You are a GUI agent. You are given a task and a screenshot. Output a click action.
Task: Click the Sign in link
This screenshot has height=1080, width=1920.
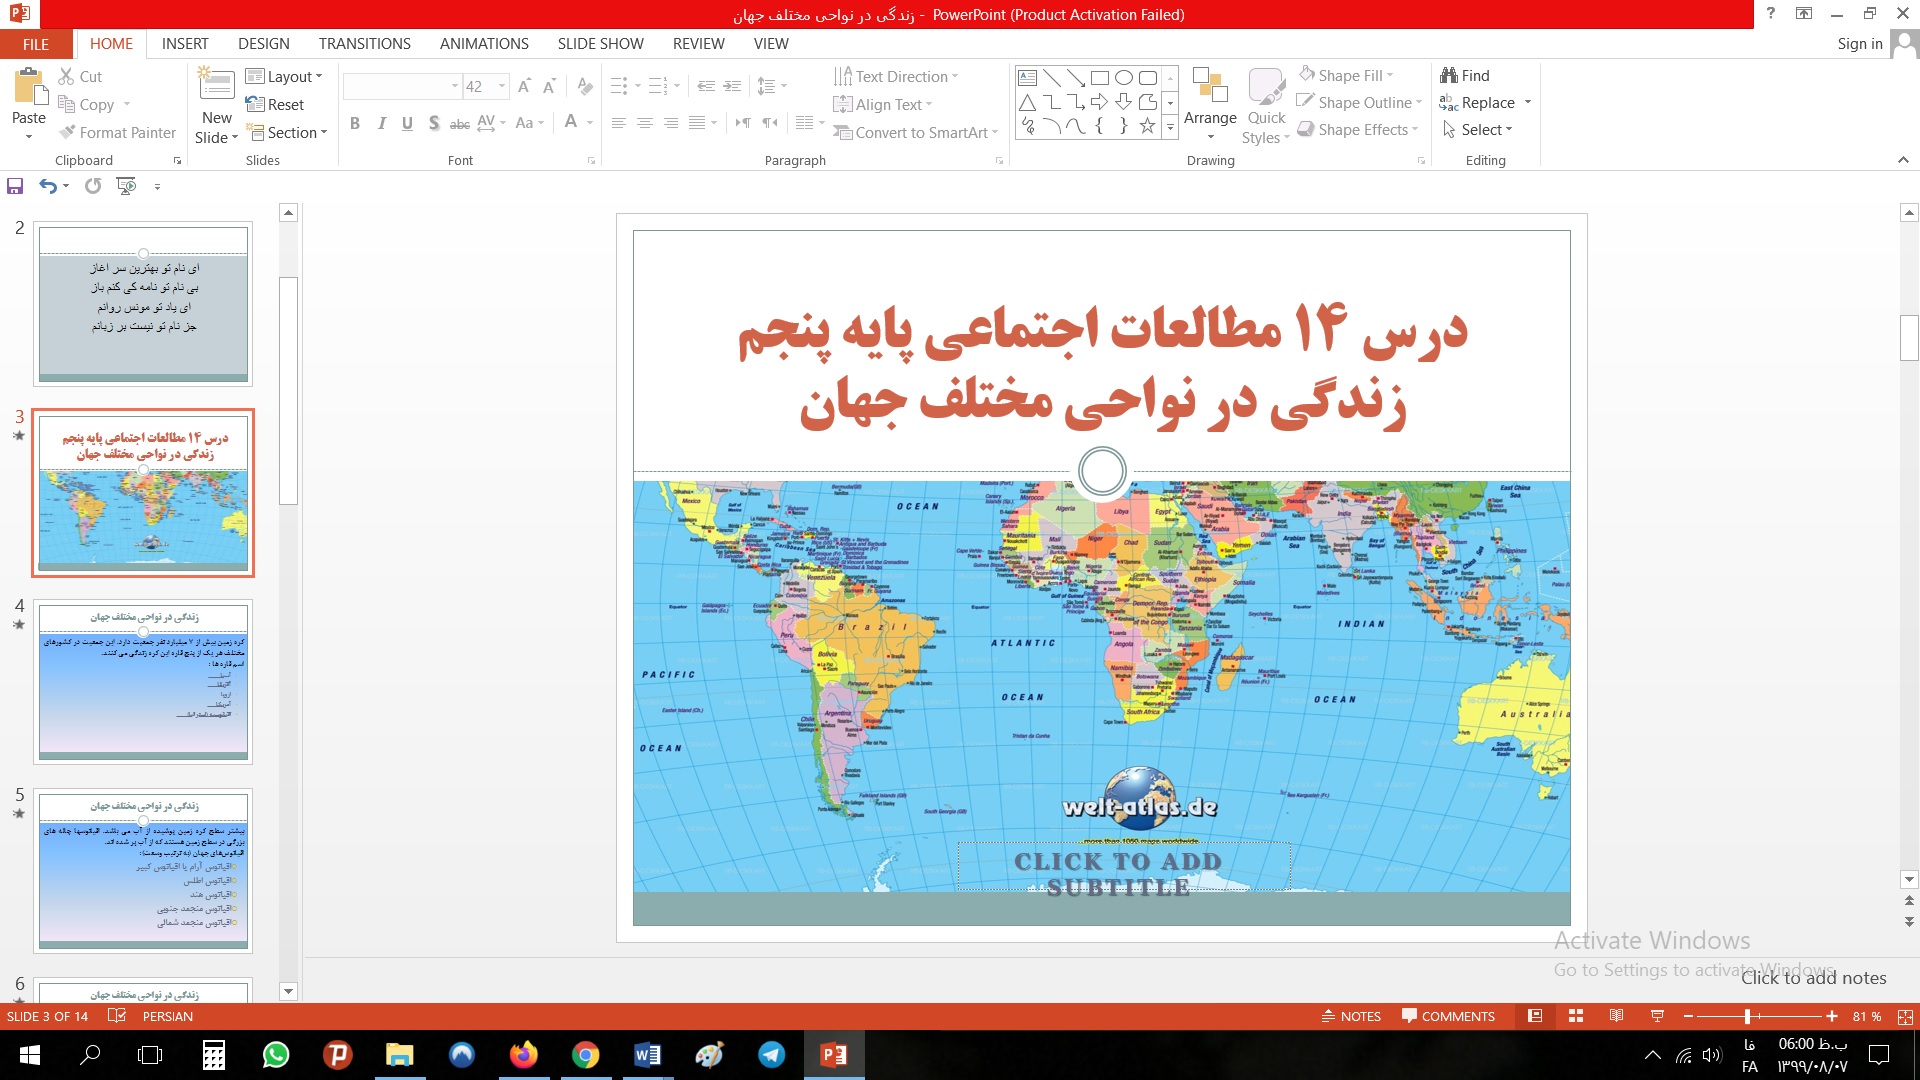tap(1859, 43)
